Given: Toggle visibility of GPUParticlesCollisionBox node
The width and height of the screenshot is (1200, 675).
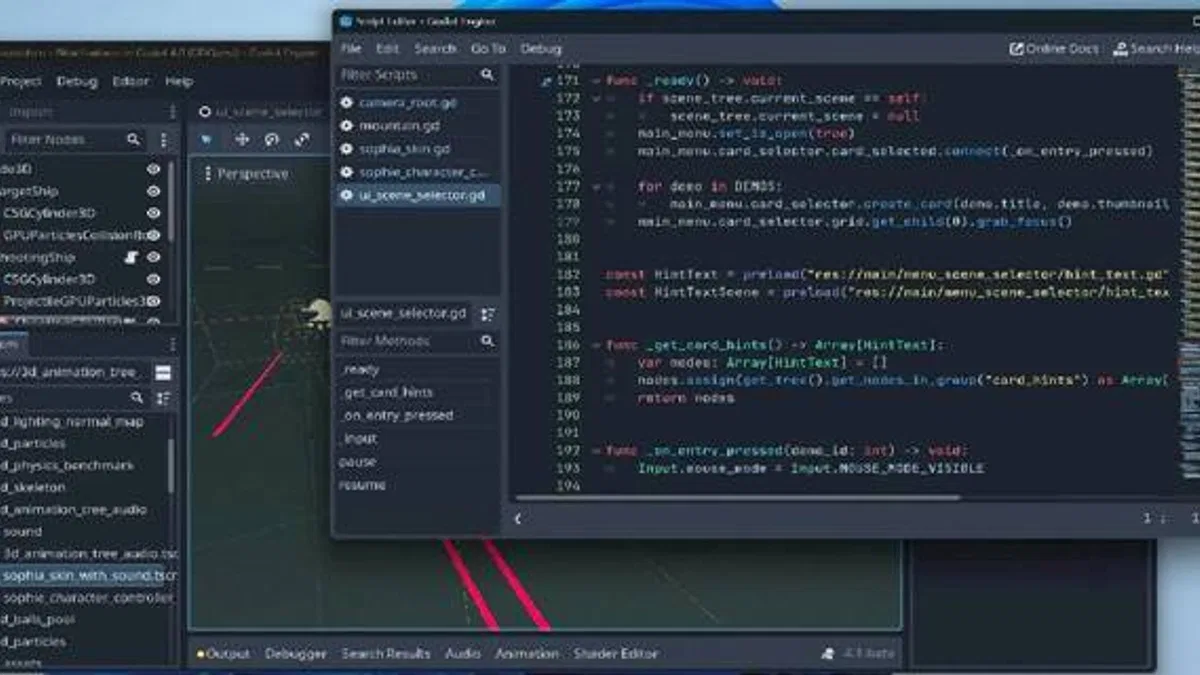Looking at the screenshot, I should 153,235.
